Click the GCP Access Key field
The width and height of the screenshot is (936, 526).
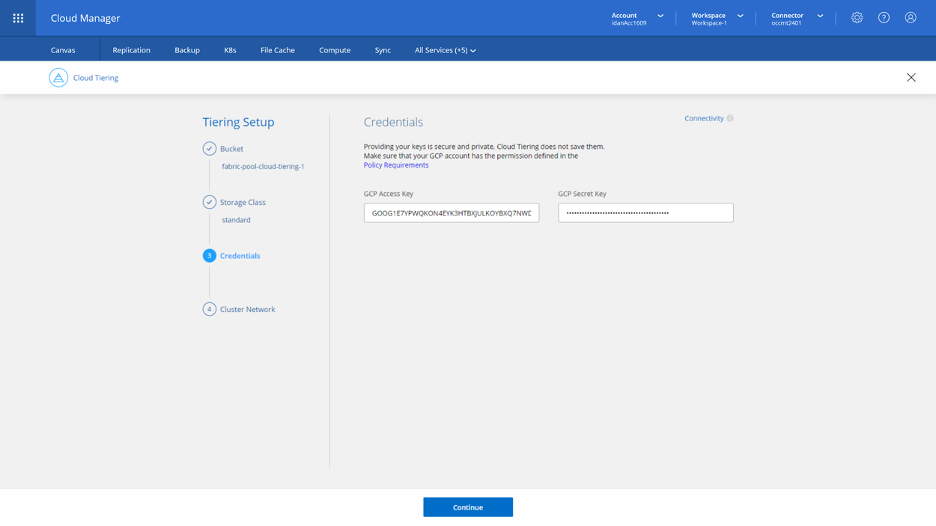tap(451, 213)
